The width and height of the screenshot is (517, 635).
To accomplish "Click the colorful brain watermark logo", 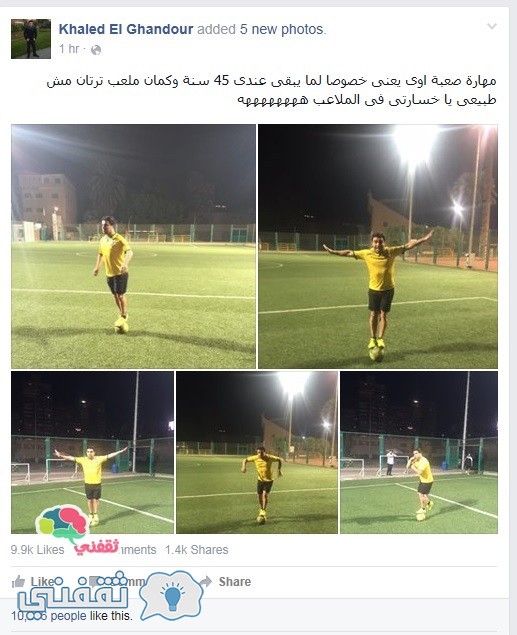I will point(63,524).
